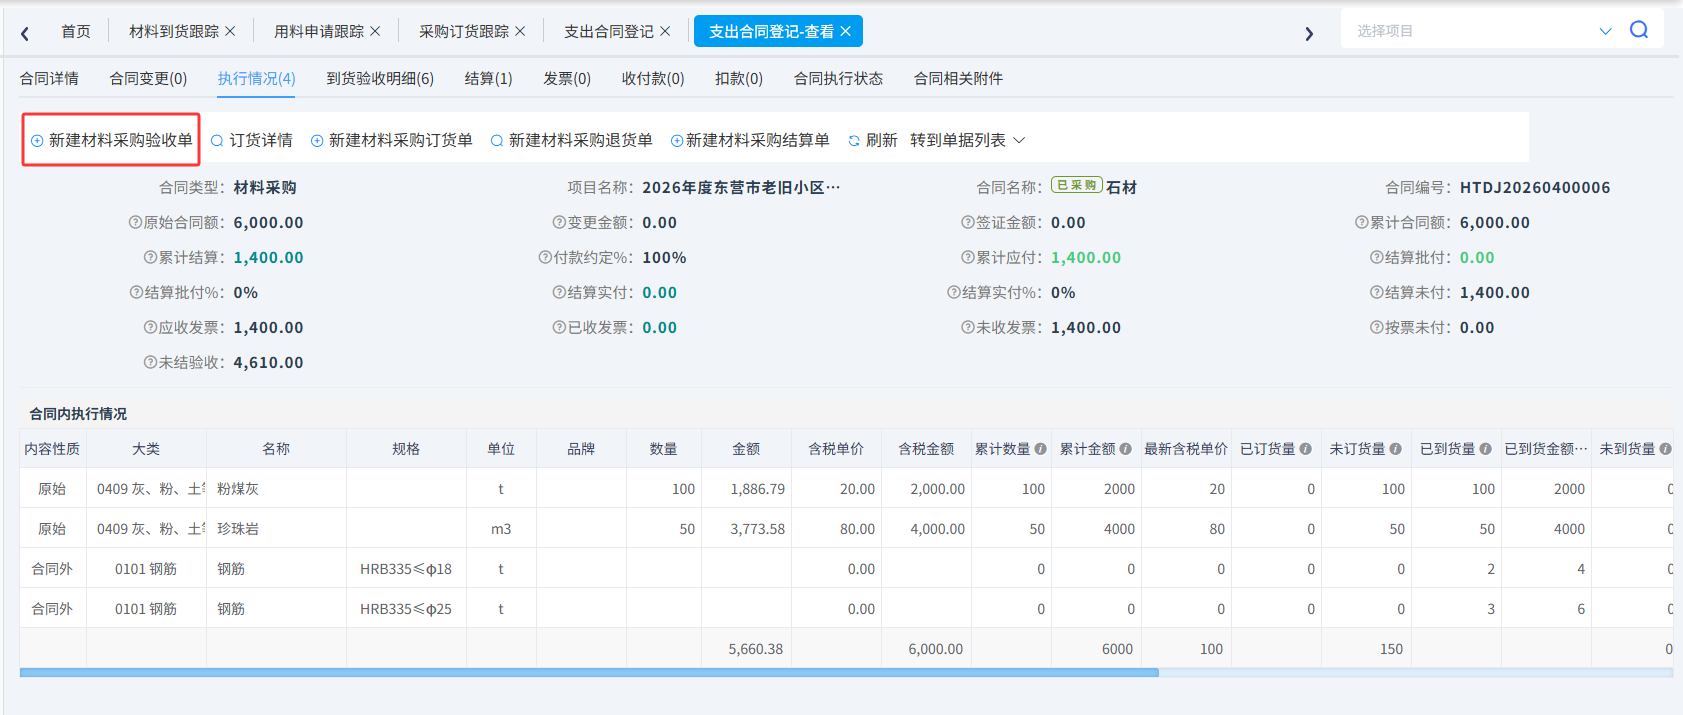Click the search magnifier icon
This screenshot has height=715, width=1683.
(x=1639, y=30)
